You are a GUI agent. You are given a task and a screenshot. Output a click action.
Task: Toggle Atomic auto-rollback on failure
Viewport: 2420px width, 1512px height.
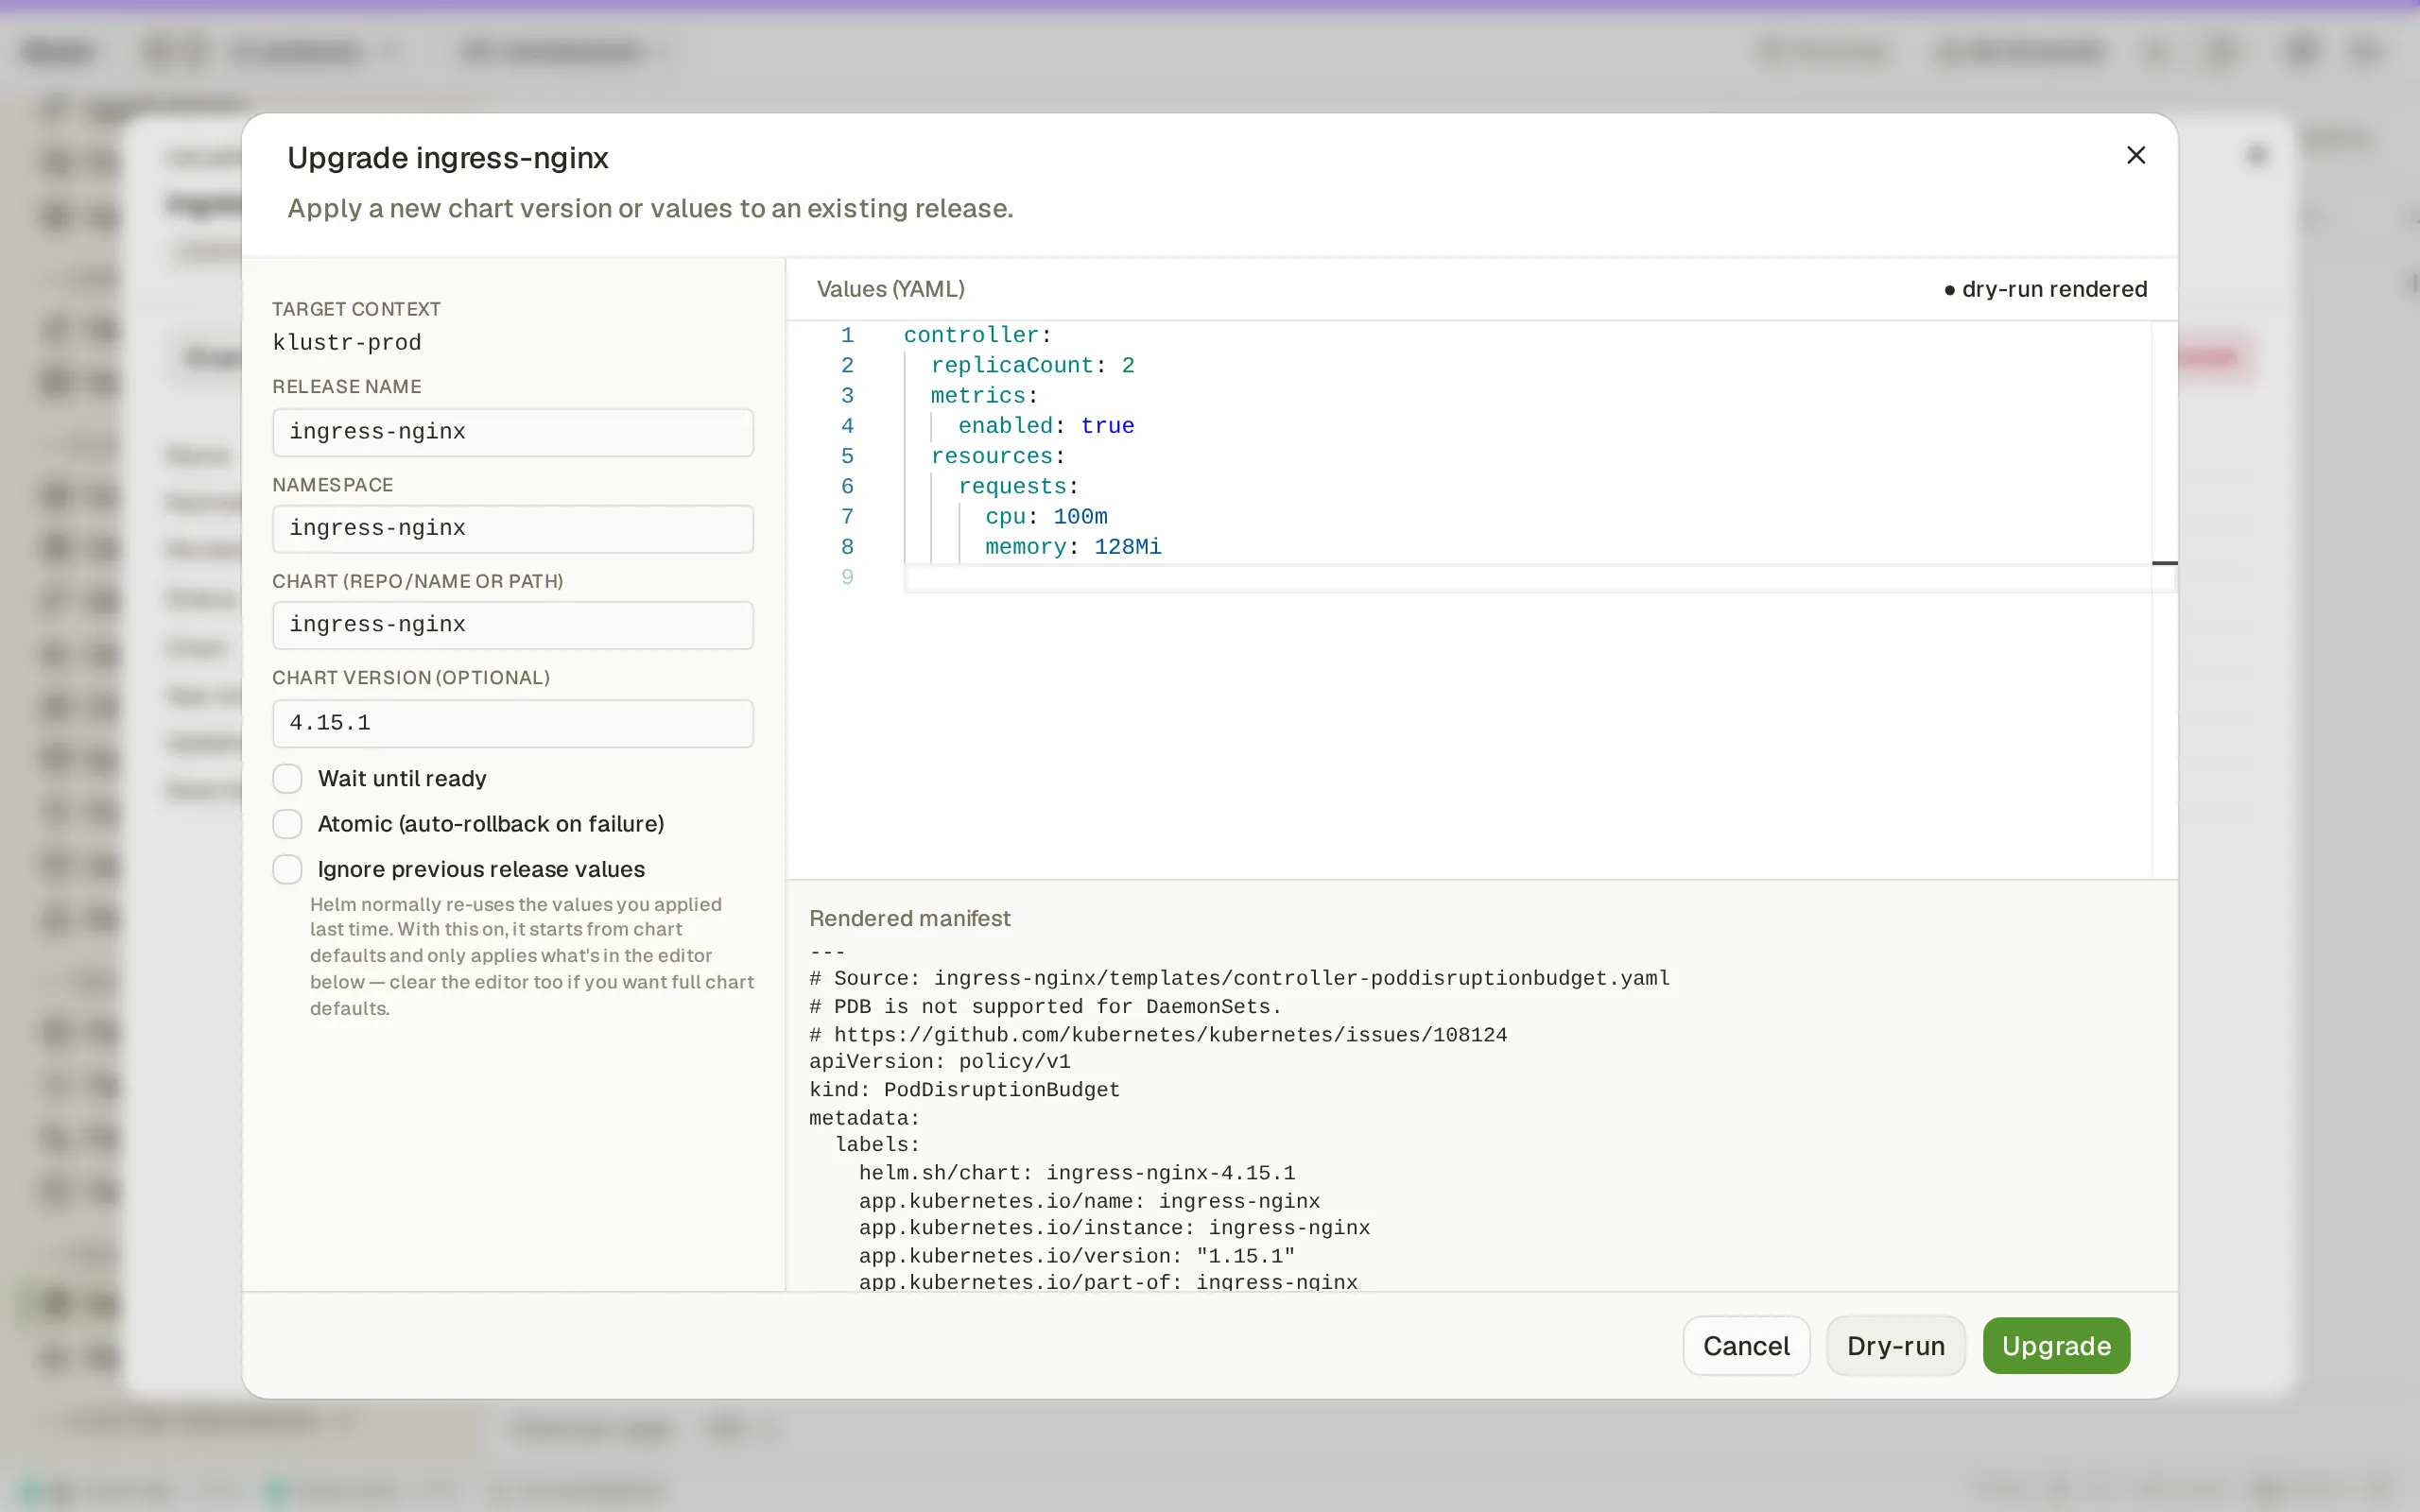(x=287, y=824)
